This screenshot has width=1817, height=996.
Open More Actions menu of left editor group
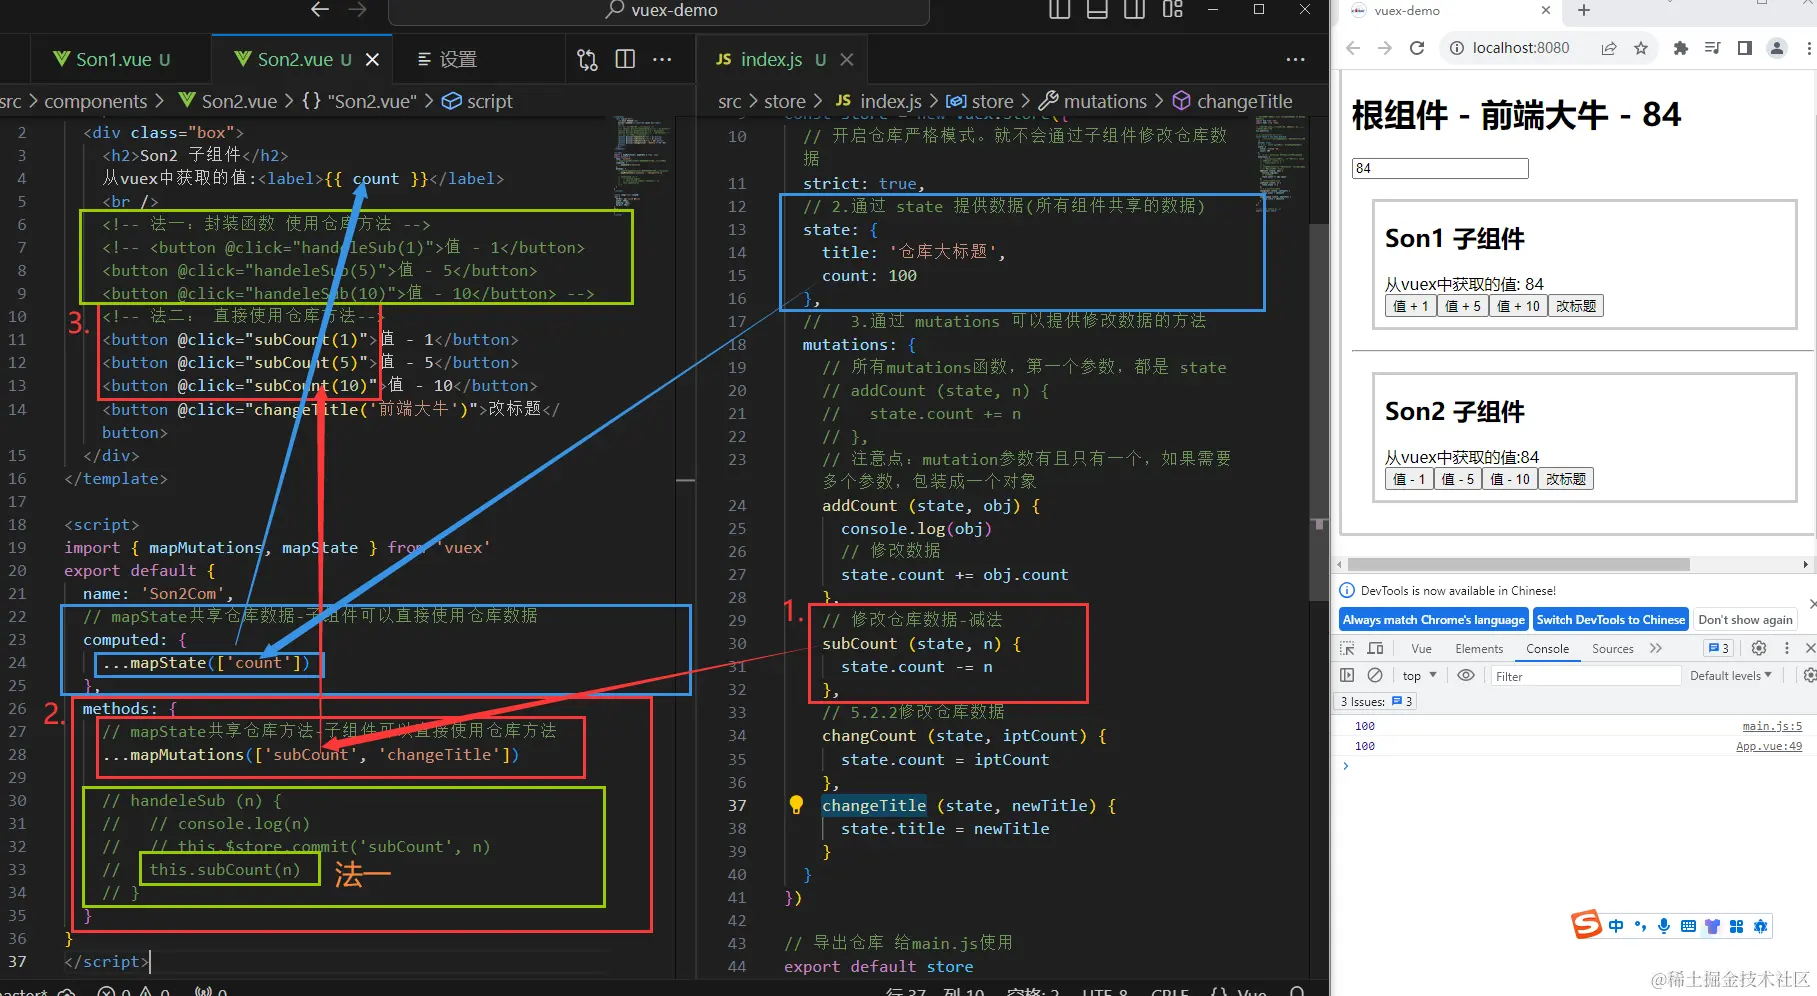click(662, 60)
